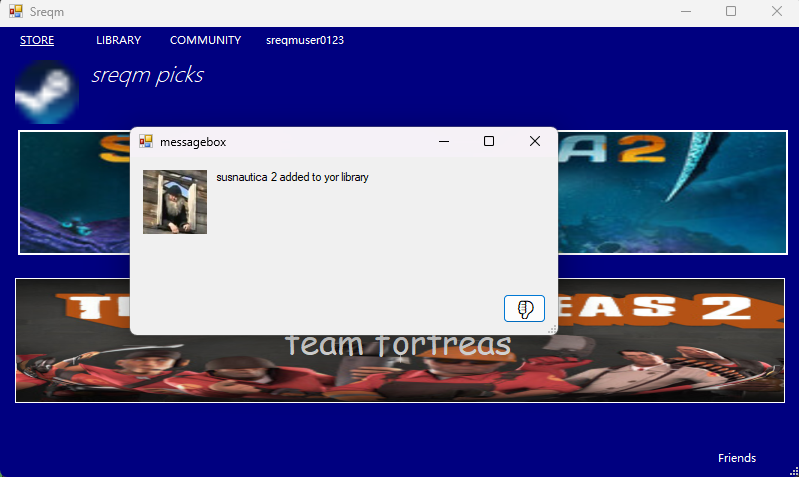This screenshot has height=477, width=799.
Task: Click the Sreqm window title icon
Action: tap(16, 11)
